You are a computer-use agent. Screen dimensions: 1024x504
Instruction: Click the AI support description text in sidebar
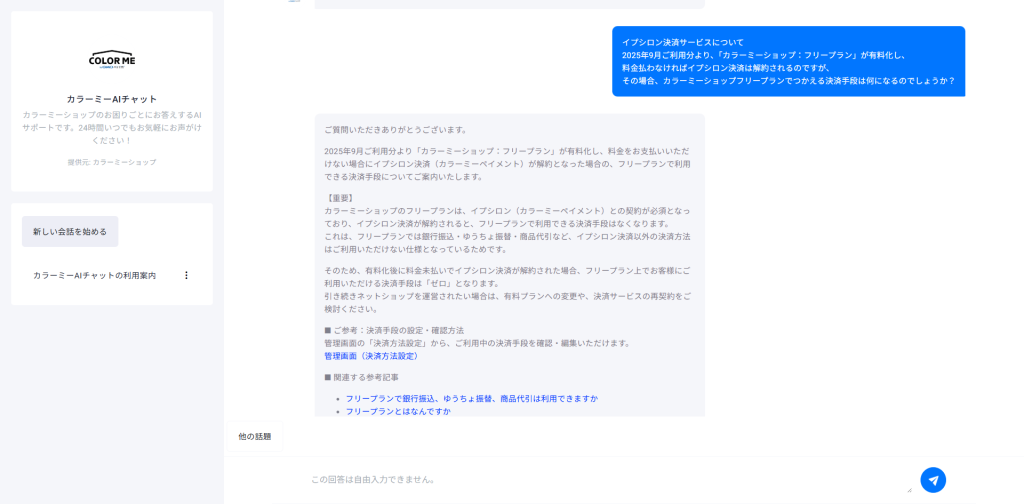click(112, 127)
